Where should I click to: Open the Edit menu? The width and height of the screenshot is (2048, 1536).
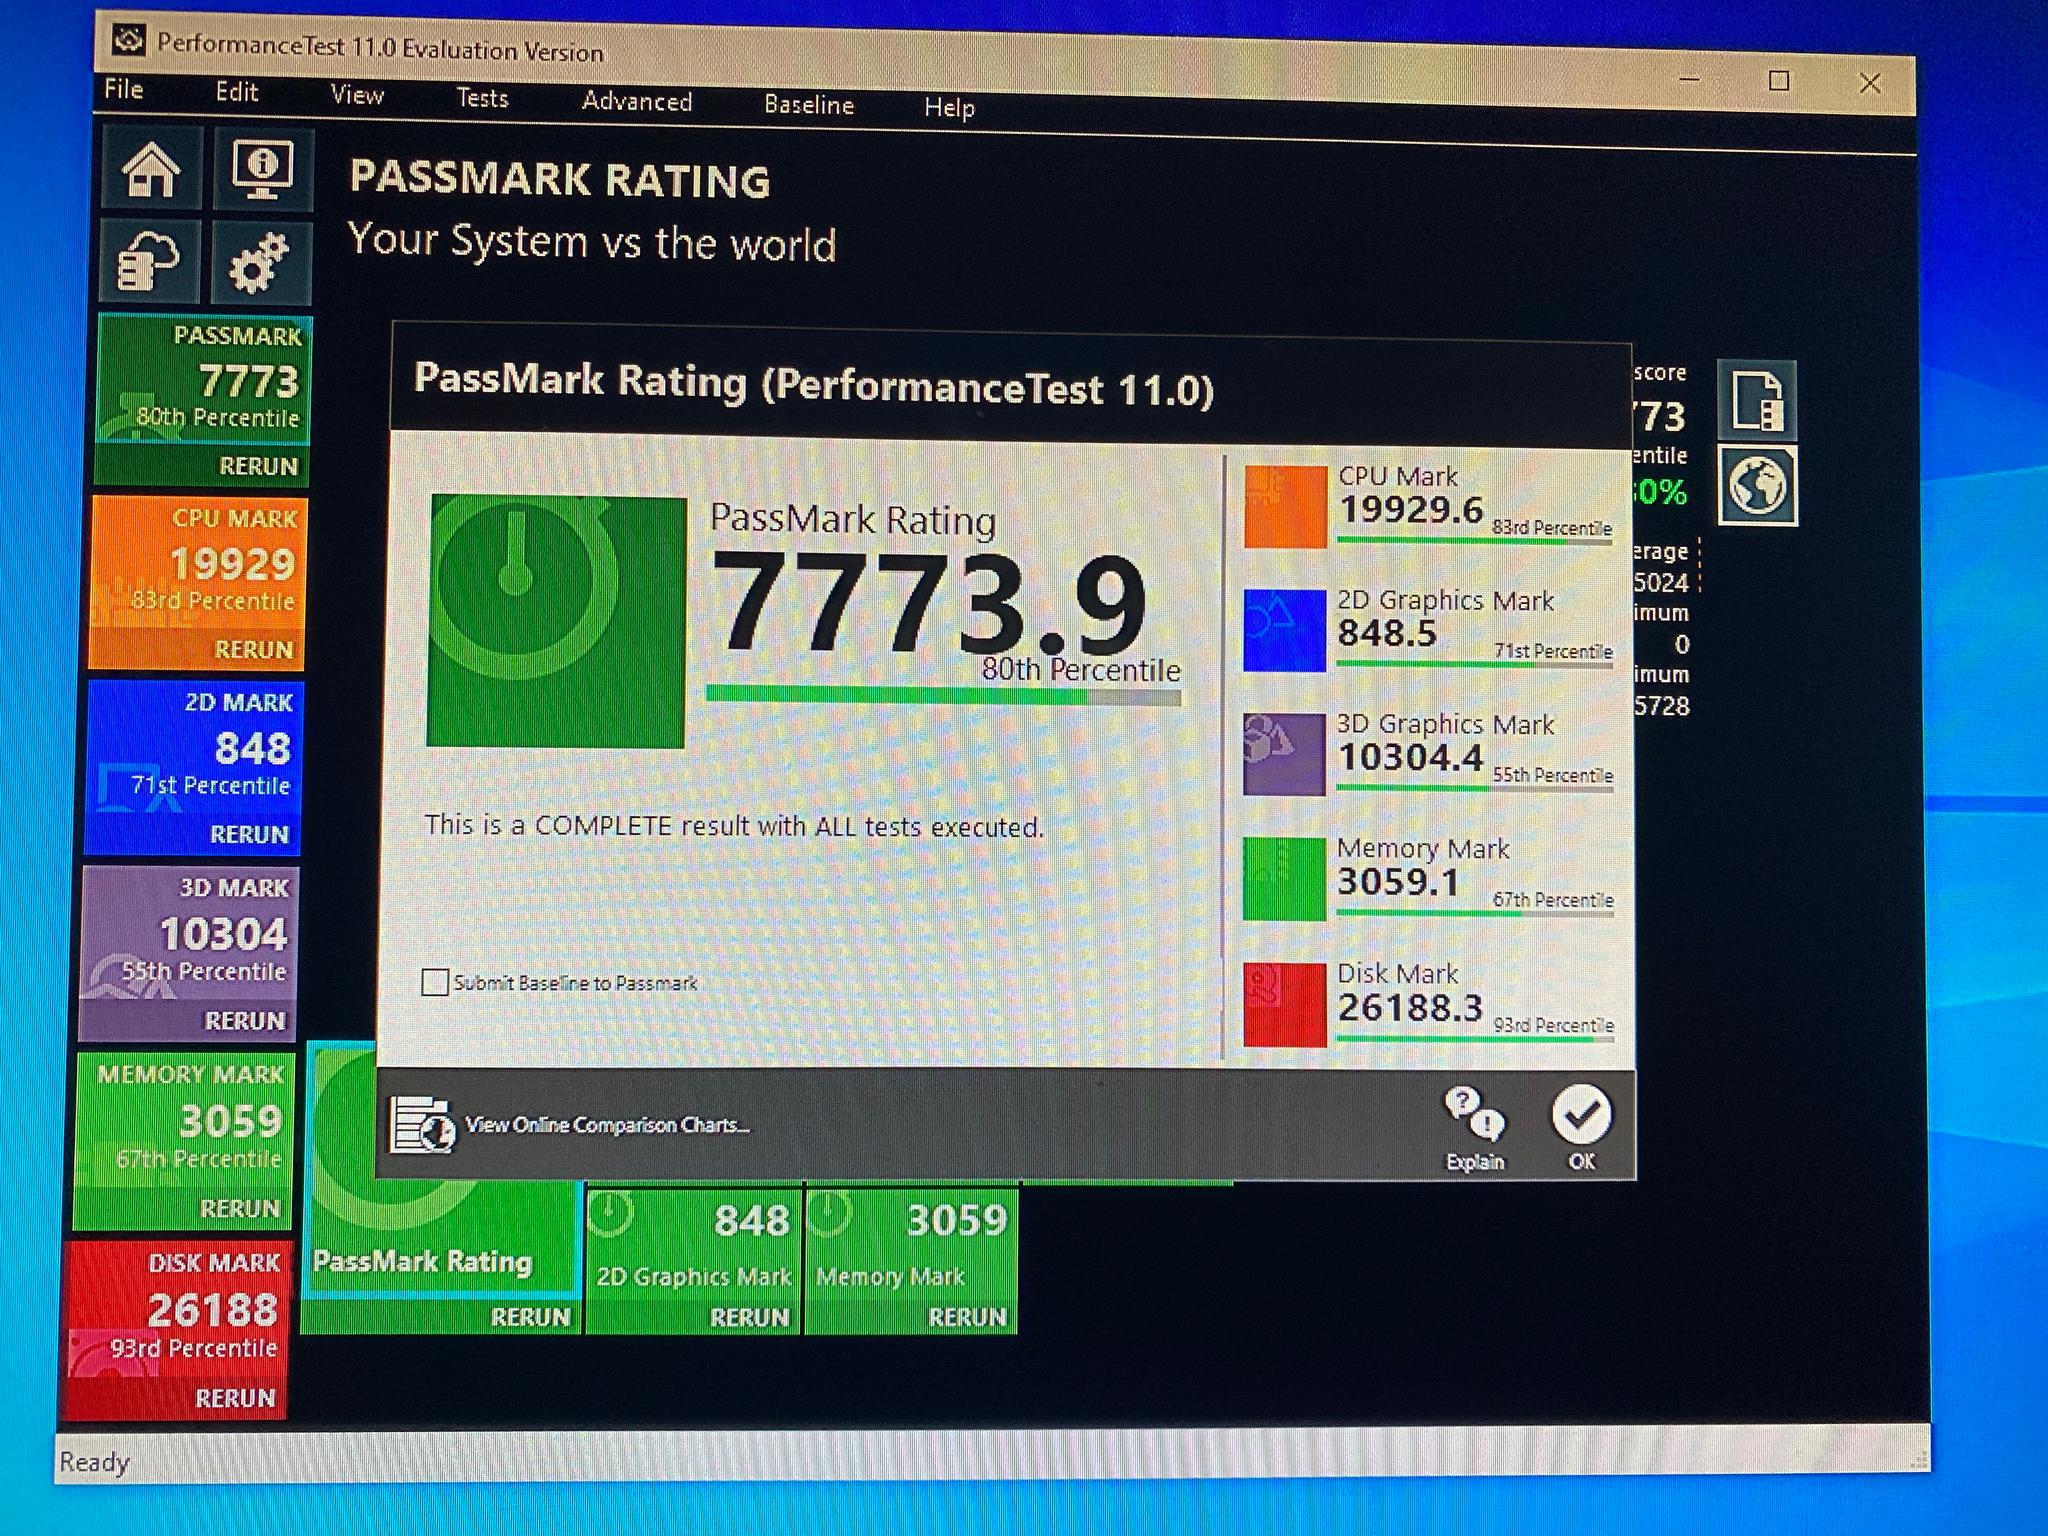(237, 92)
